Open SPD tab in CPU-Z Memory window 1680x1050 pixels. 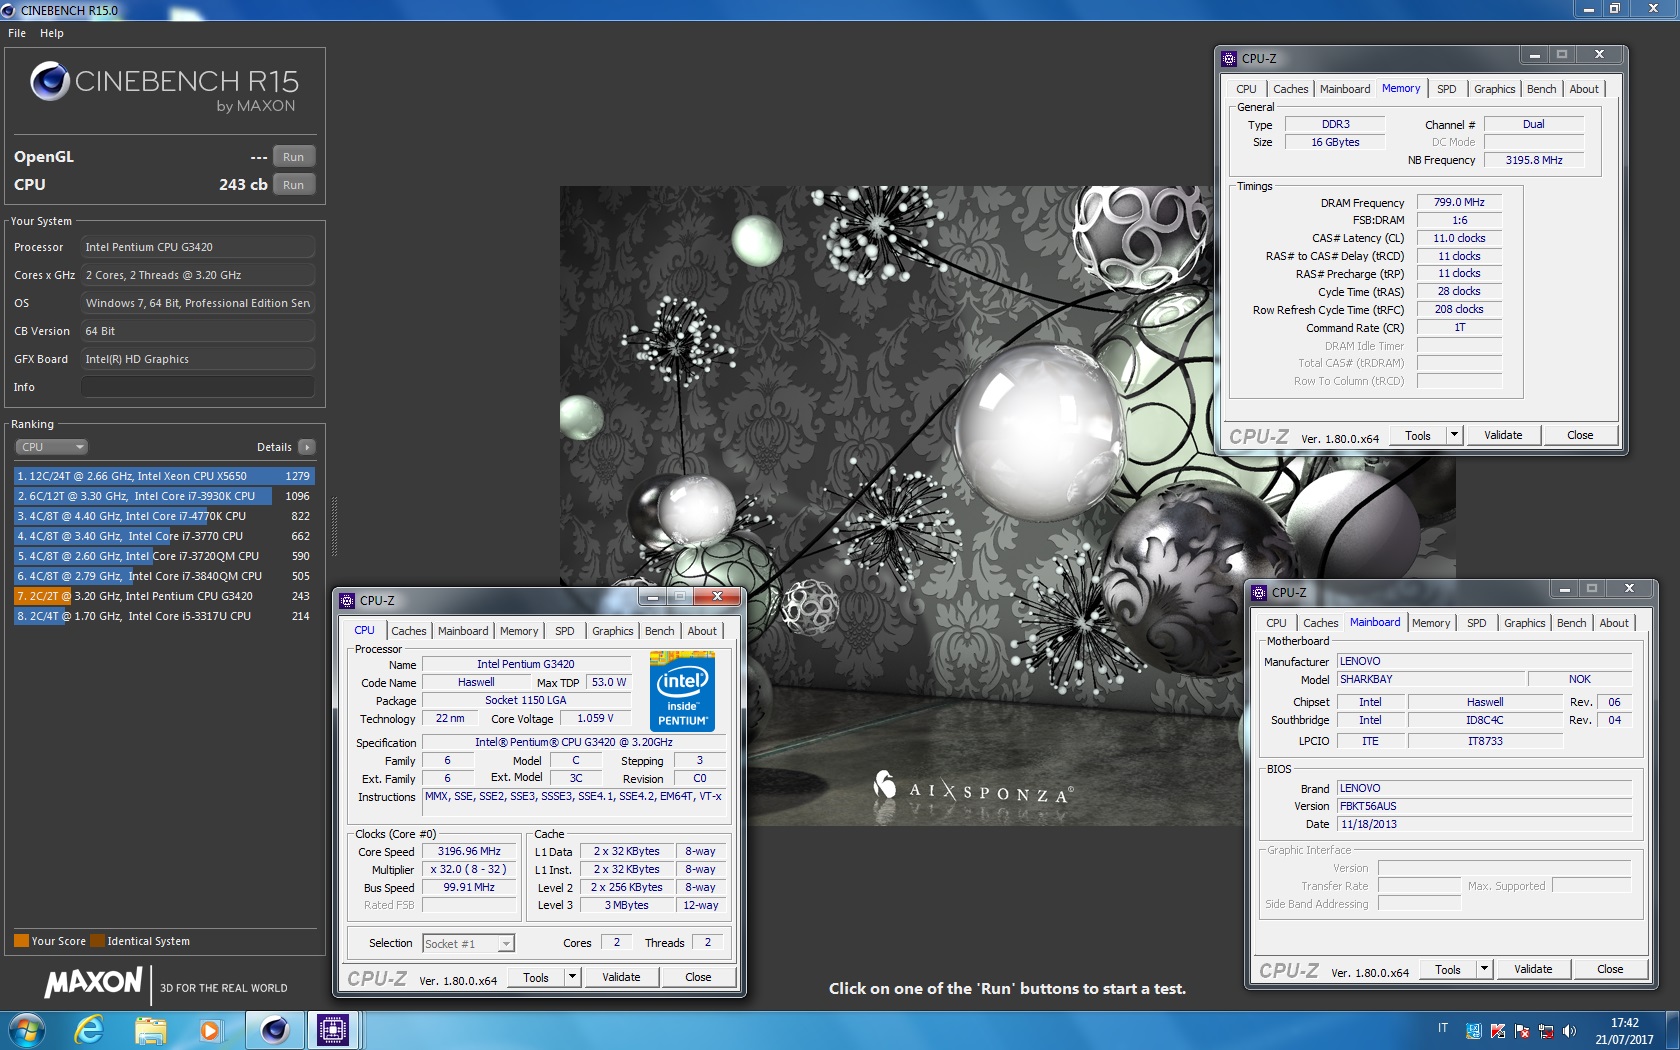click(x=1447, y=89)
